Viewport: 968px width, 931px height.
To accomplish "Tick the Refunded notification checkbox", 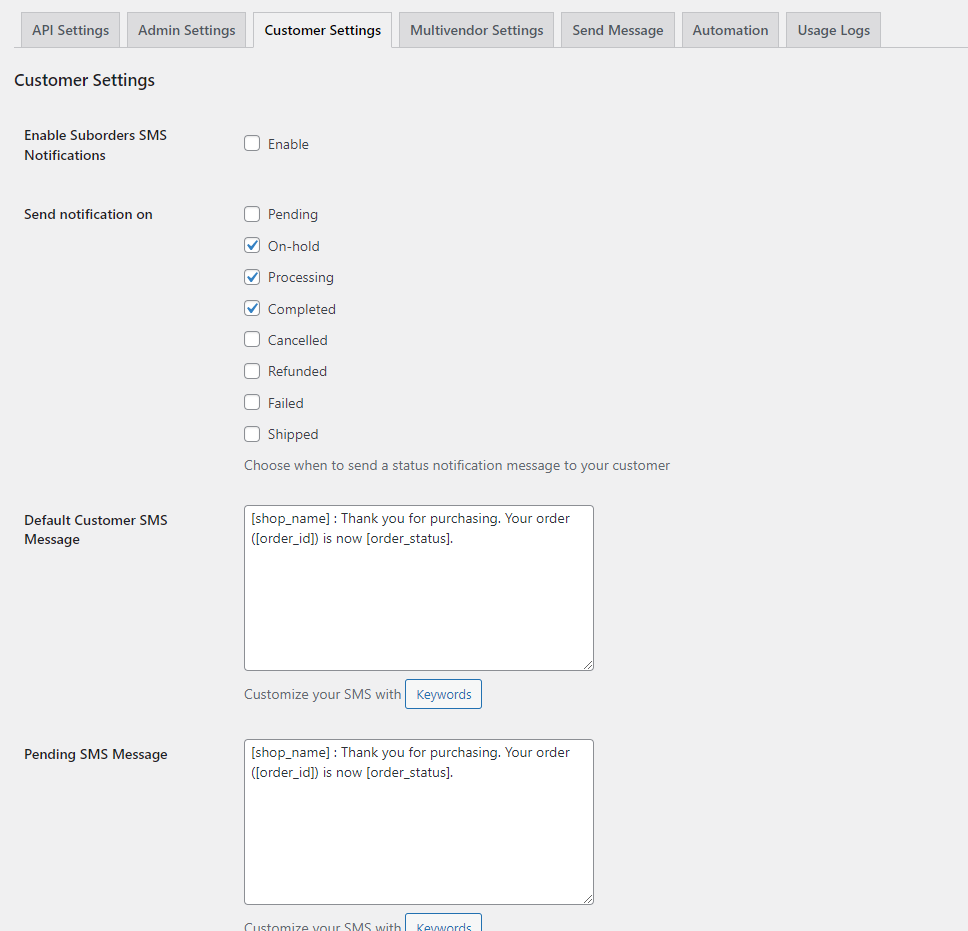I will [252, 371].
